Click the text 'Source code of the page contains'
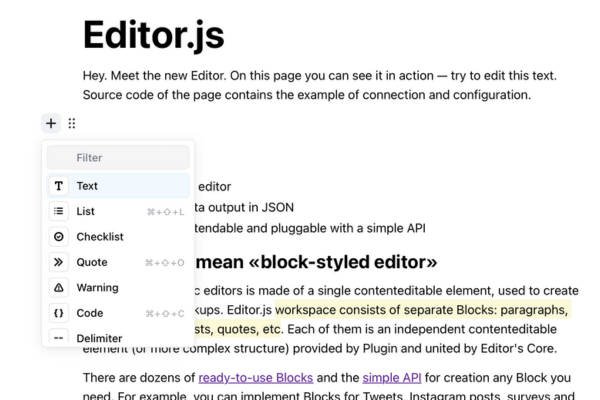The height and width of the screenshot is (400, 600). 188,95
